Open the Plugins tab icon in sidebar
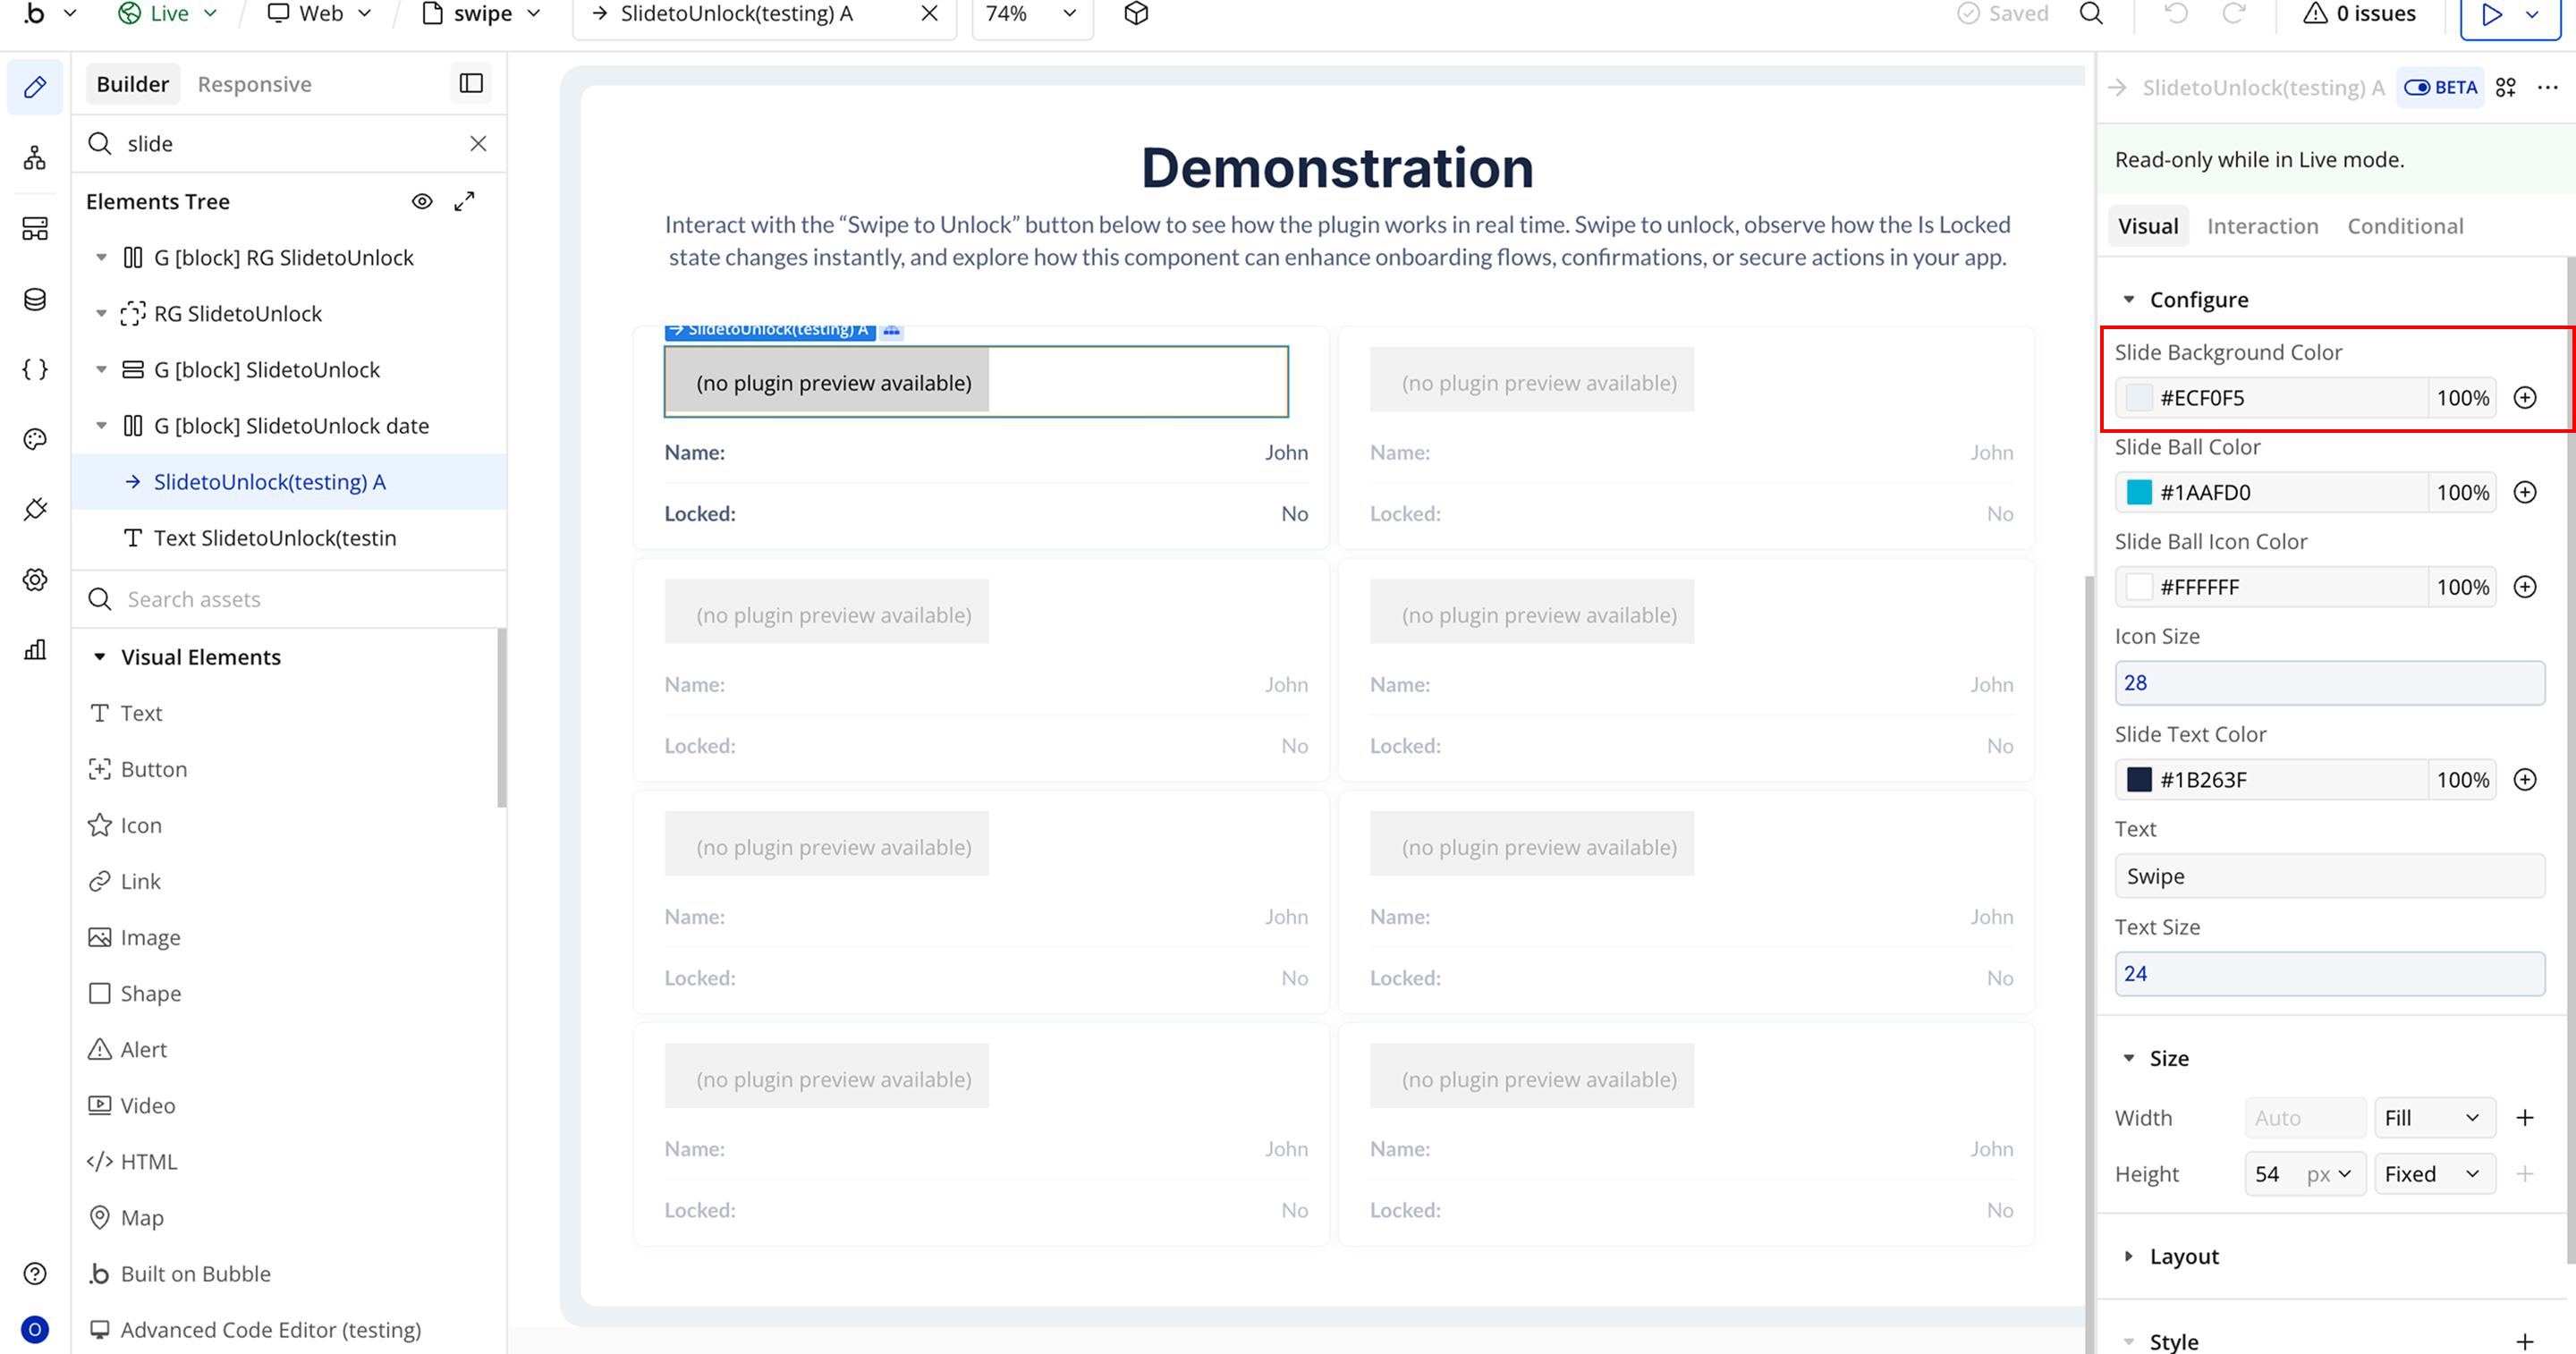 pos(35,509)
